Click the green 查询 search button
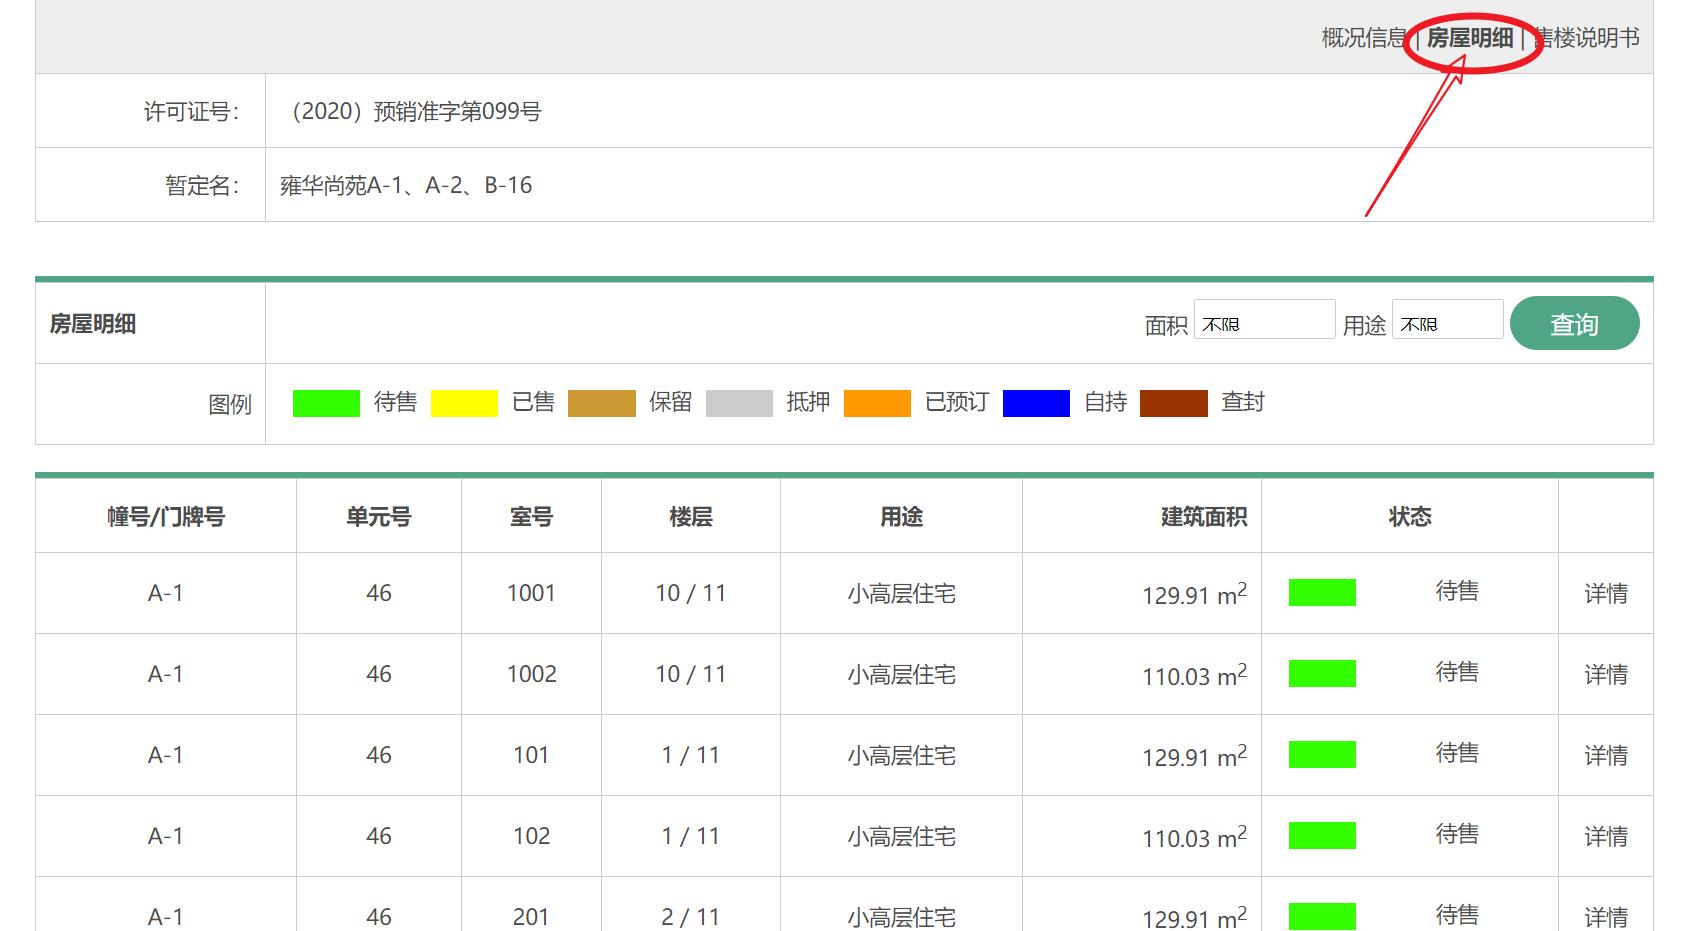This screenshot has width=1689, height=931. [x=1575, y=323]
